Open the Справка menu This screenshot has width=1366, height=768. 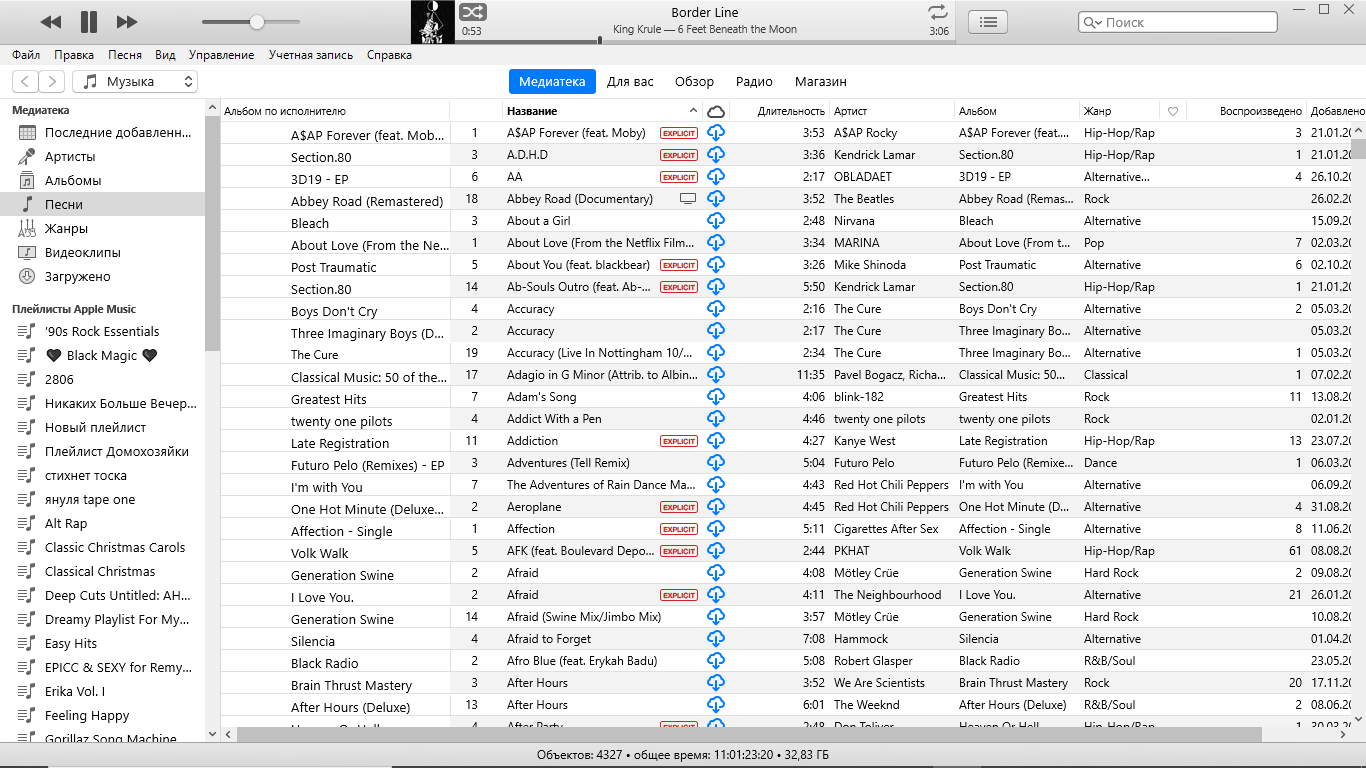click(389, 55)
